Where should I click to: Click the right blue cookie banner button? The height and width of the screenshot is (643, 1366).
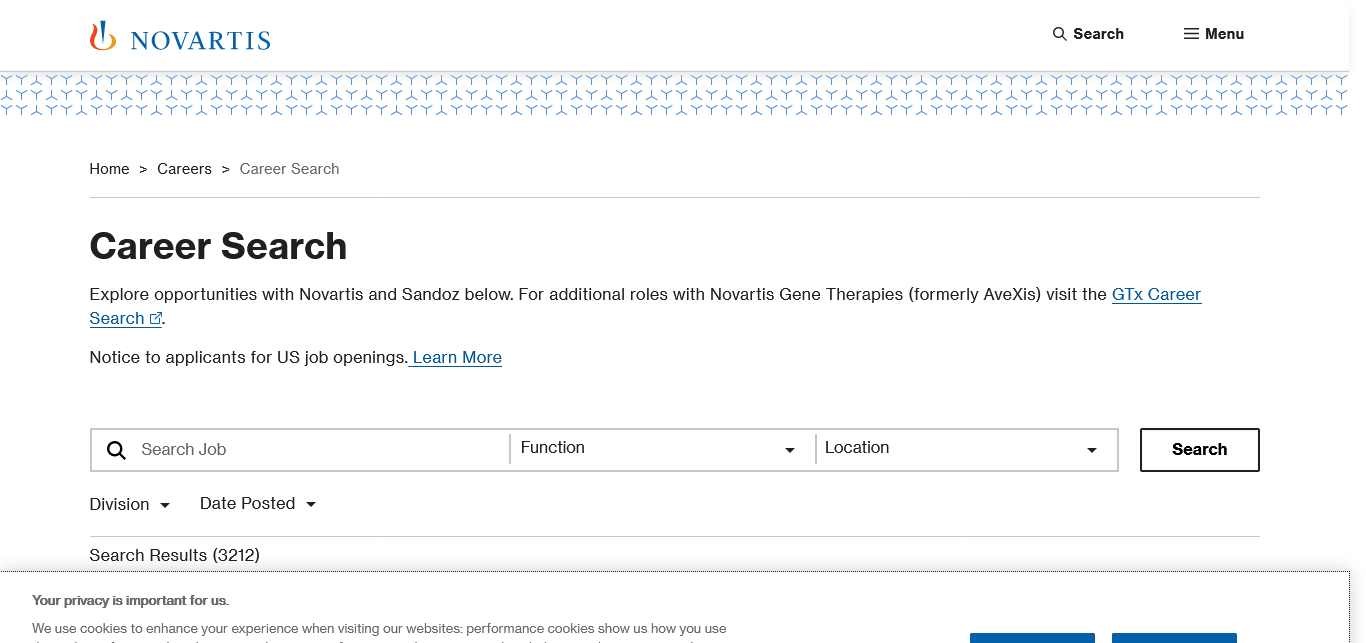[x=1174, y=637]
